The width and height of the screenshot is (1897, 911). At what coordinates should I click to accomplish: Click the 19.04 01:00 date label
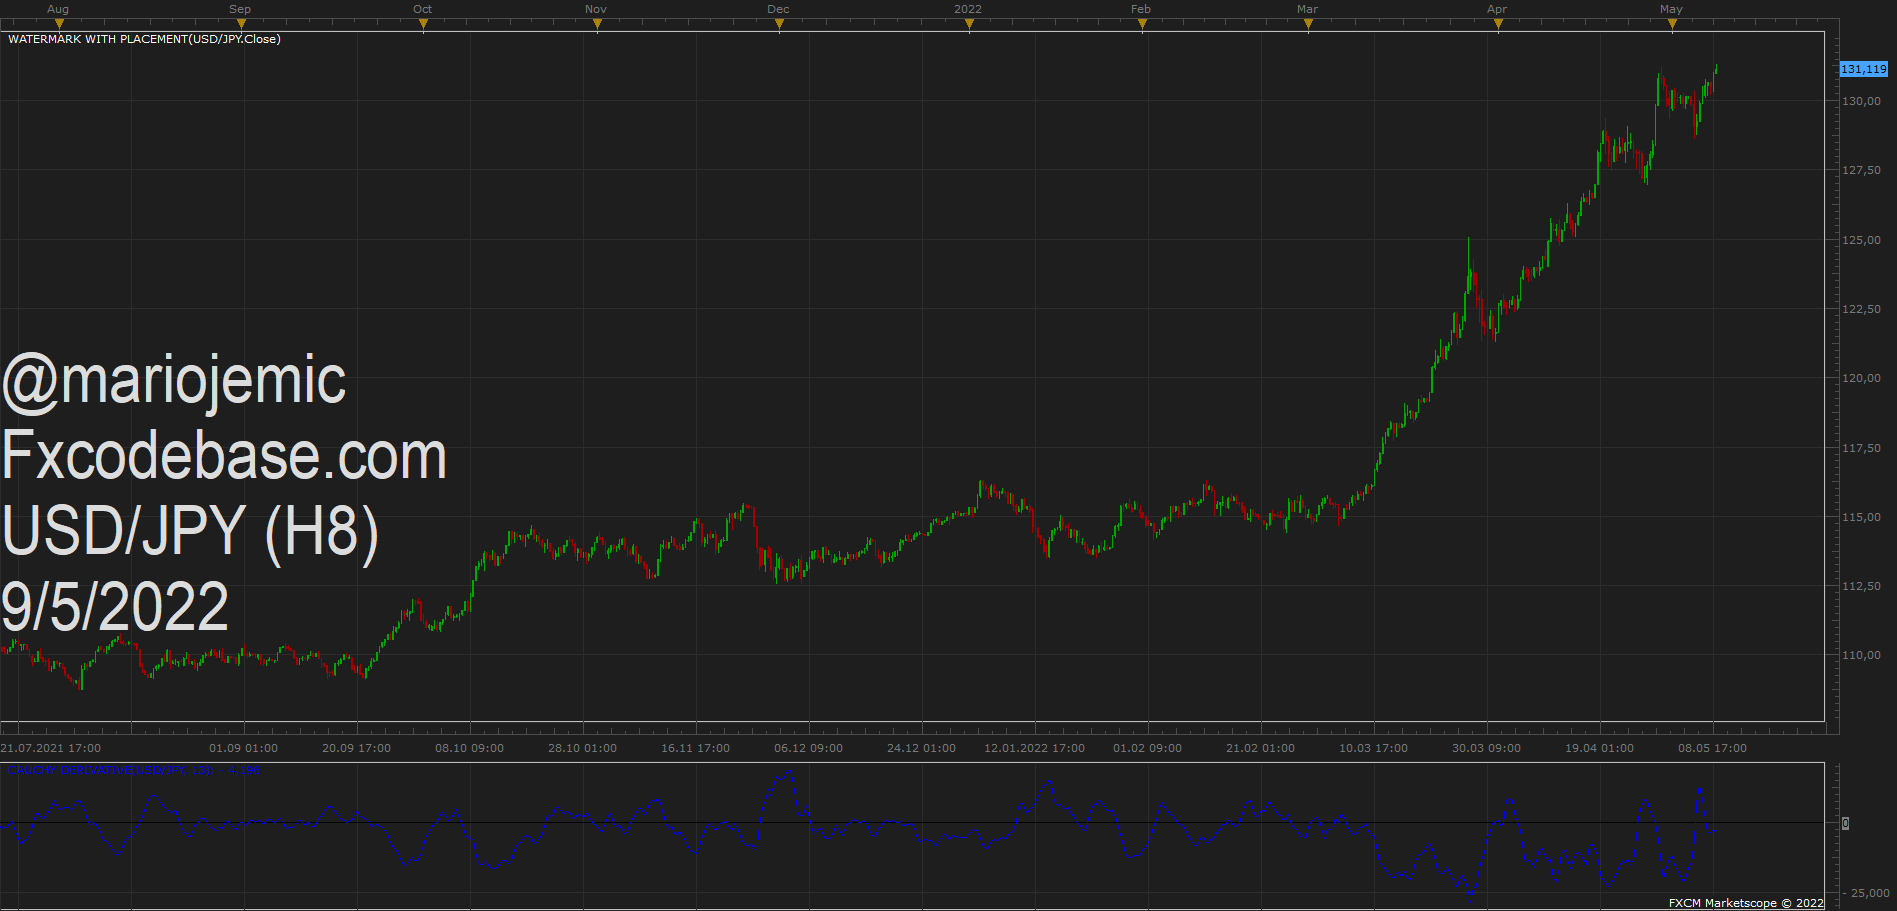click(x=1600, y=748)
